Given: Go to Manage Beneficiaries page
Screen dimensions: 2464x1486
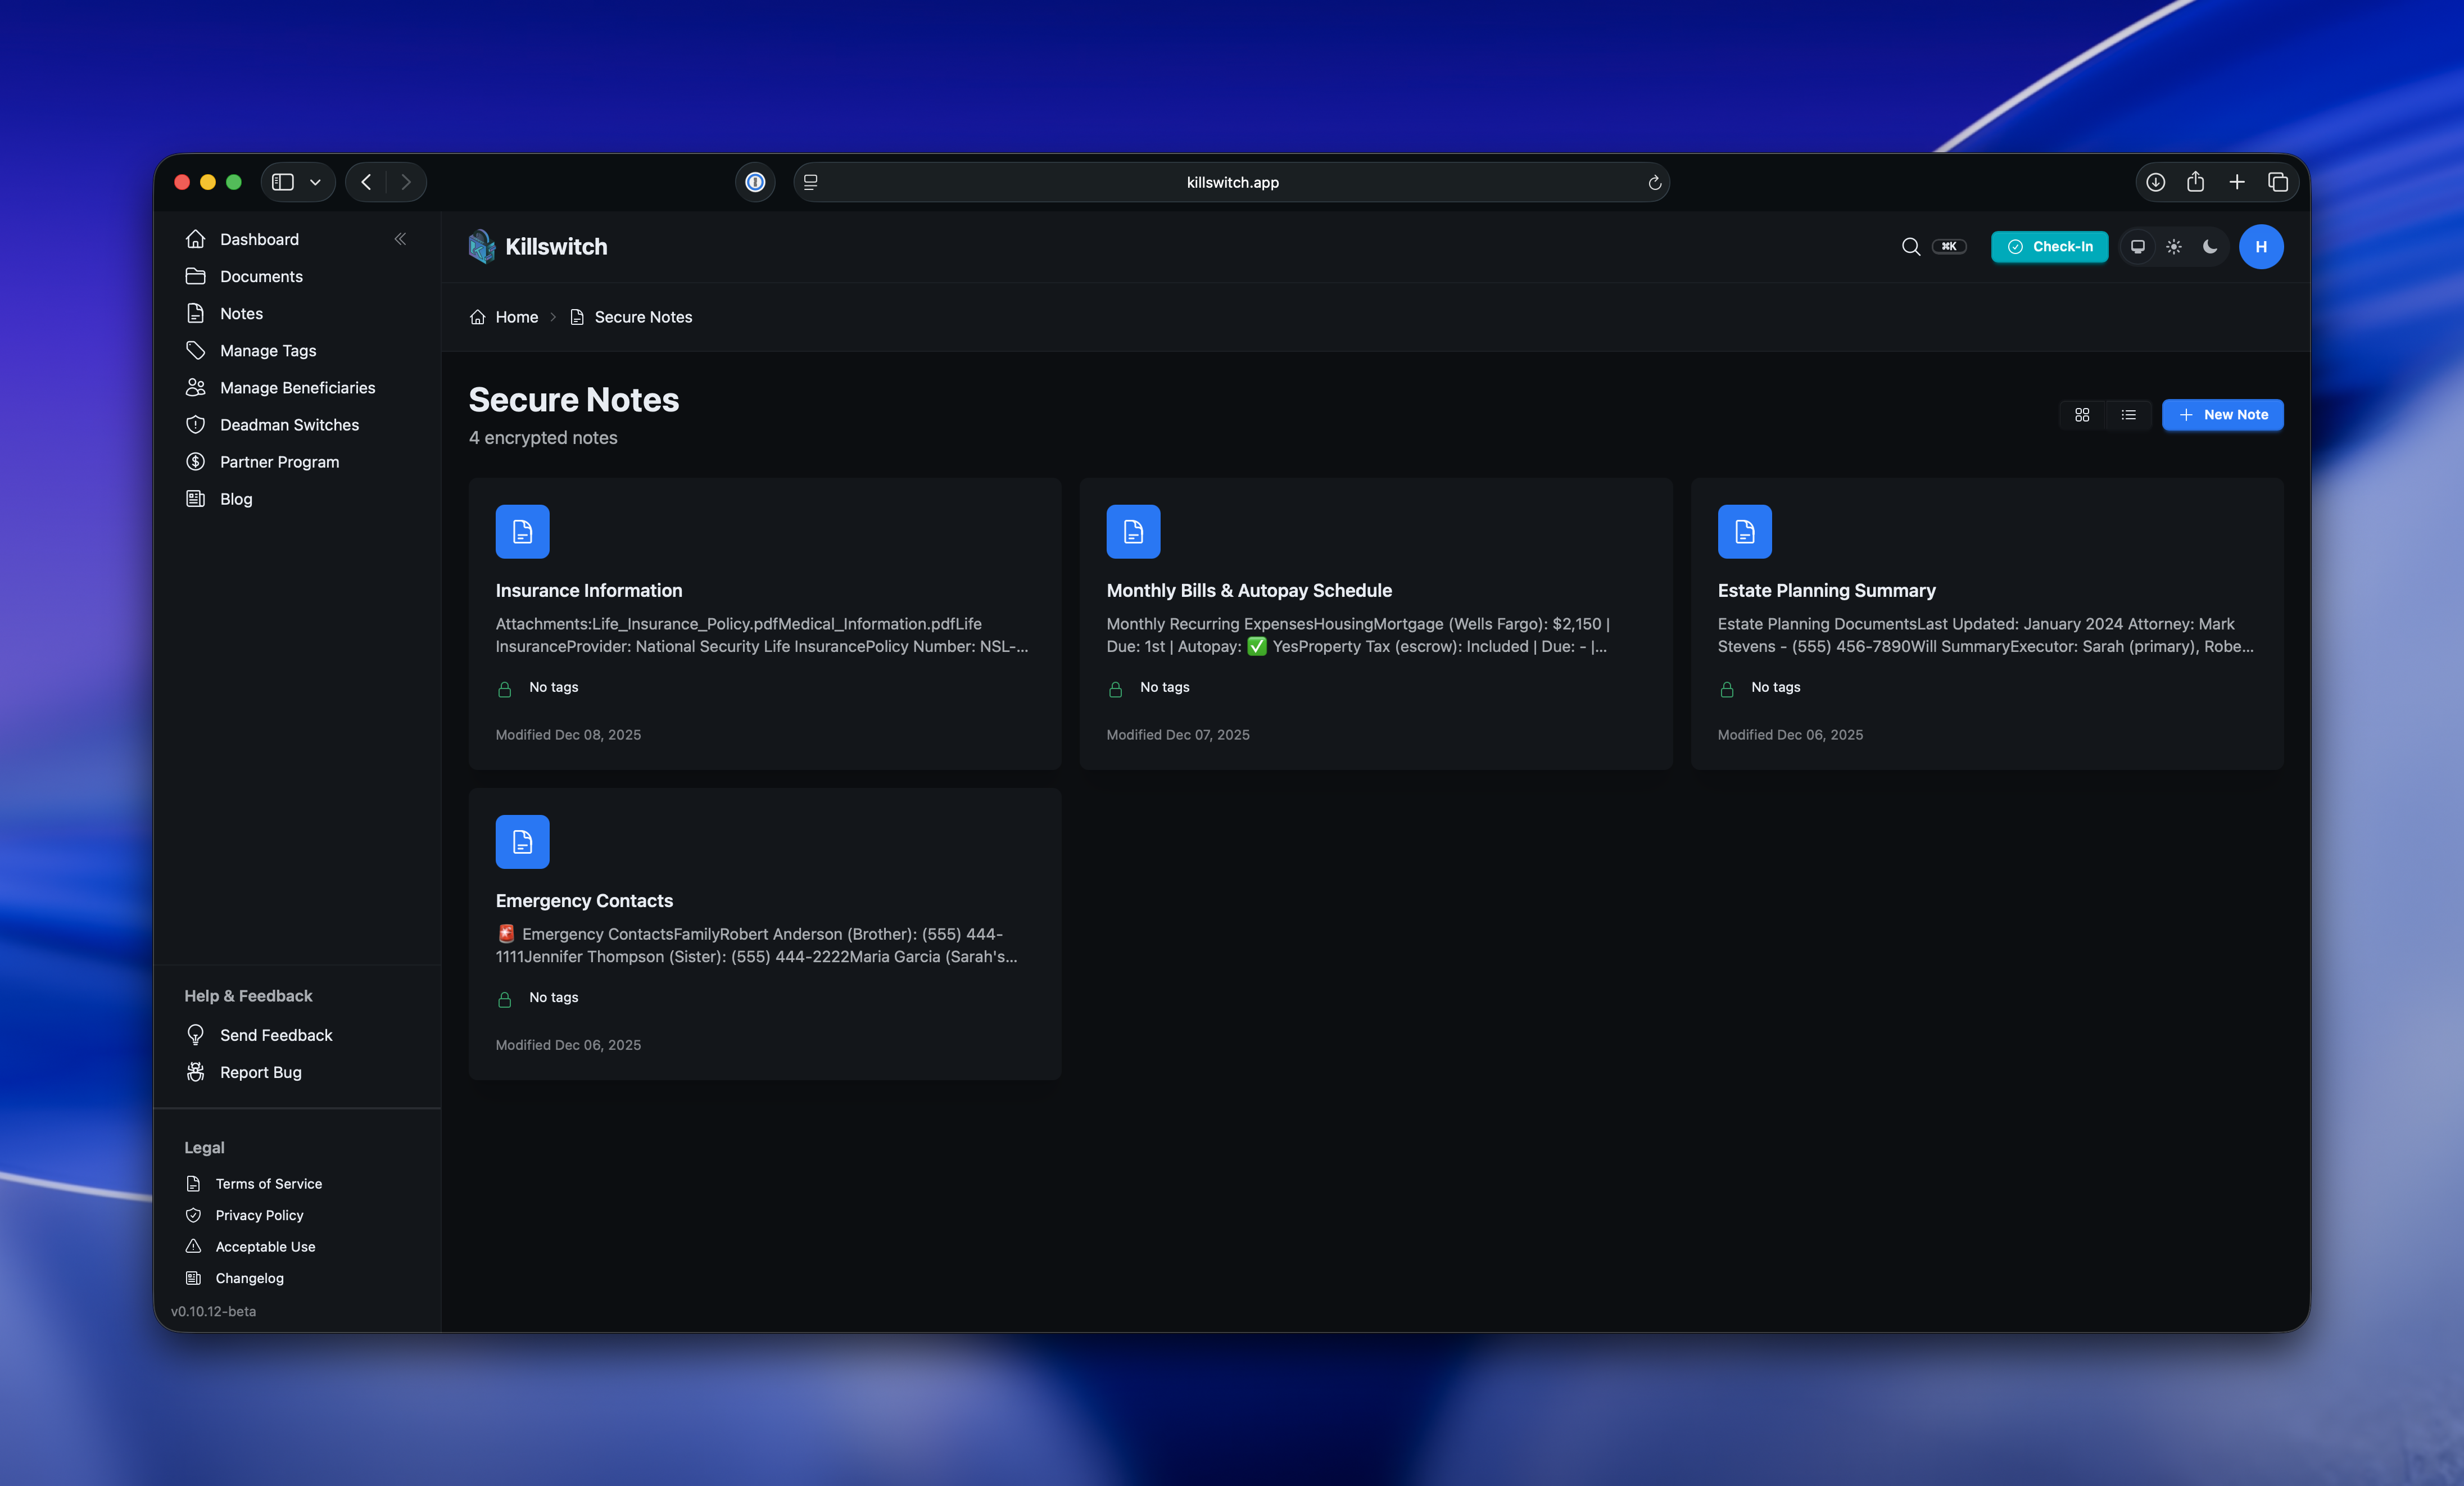Looking at the screenshot, I should click(x=297, y=388).
